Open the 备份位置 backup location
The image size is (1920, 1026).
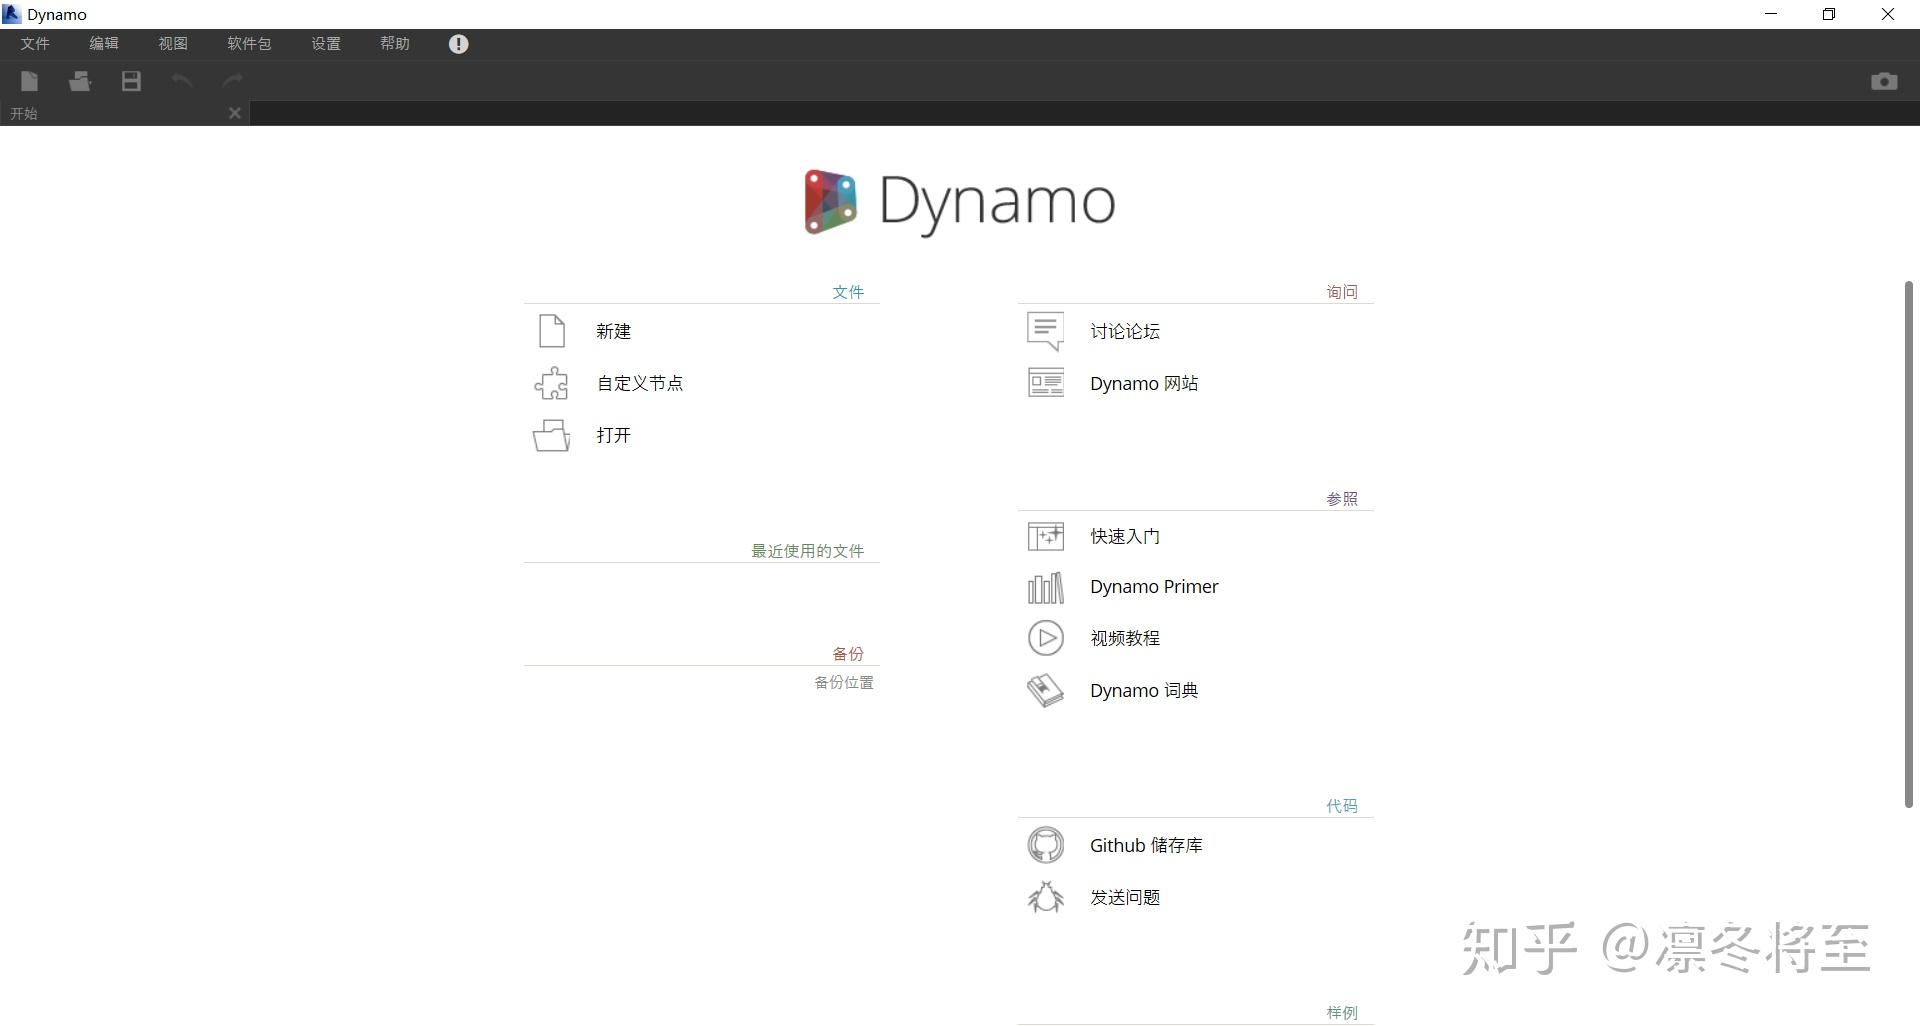844,682
